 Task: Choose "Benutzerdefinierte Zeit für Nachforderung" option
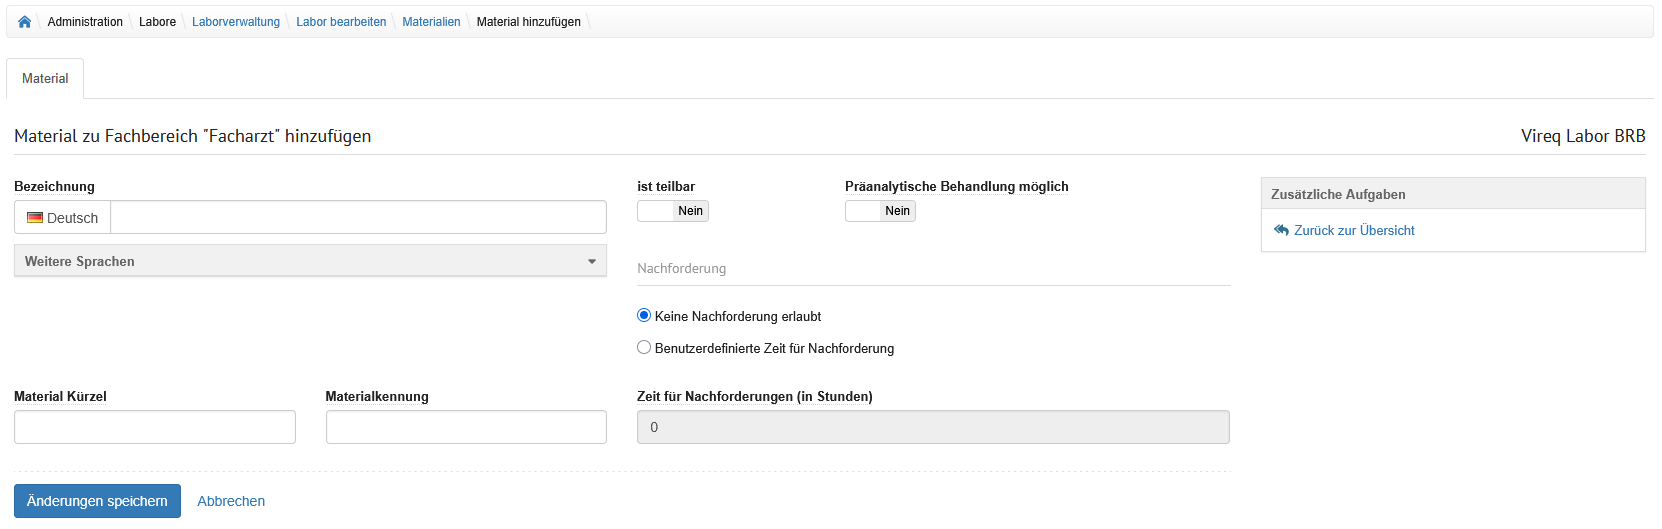click(644, 348)
